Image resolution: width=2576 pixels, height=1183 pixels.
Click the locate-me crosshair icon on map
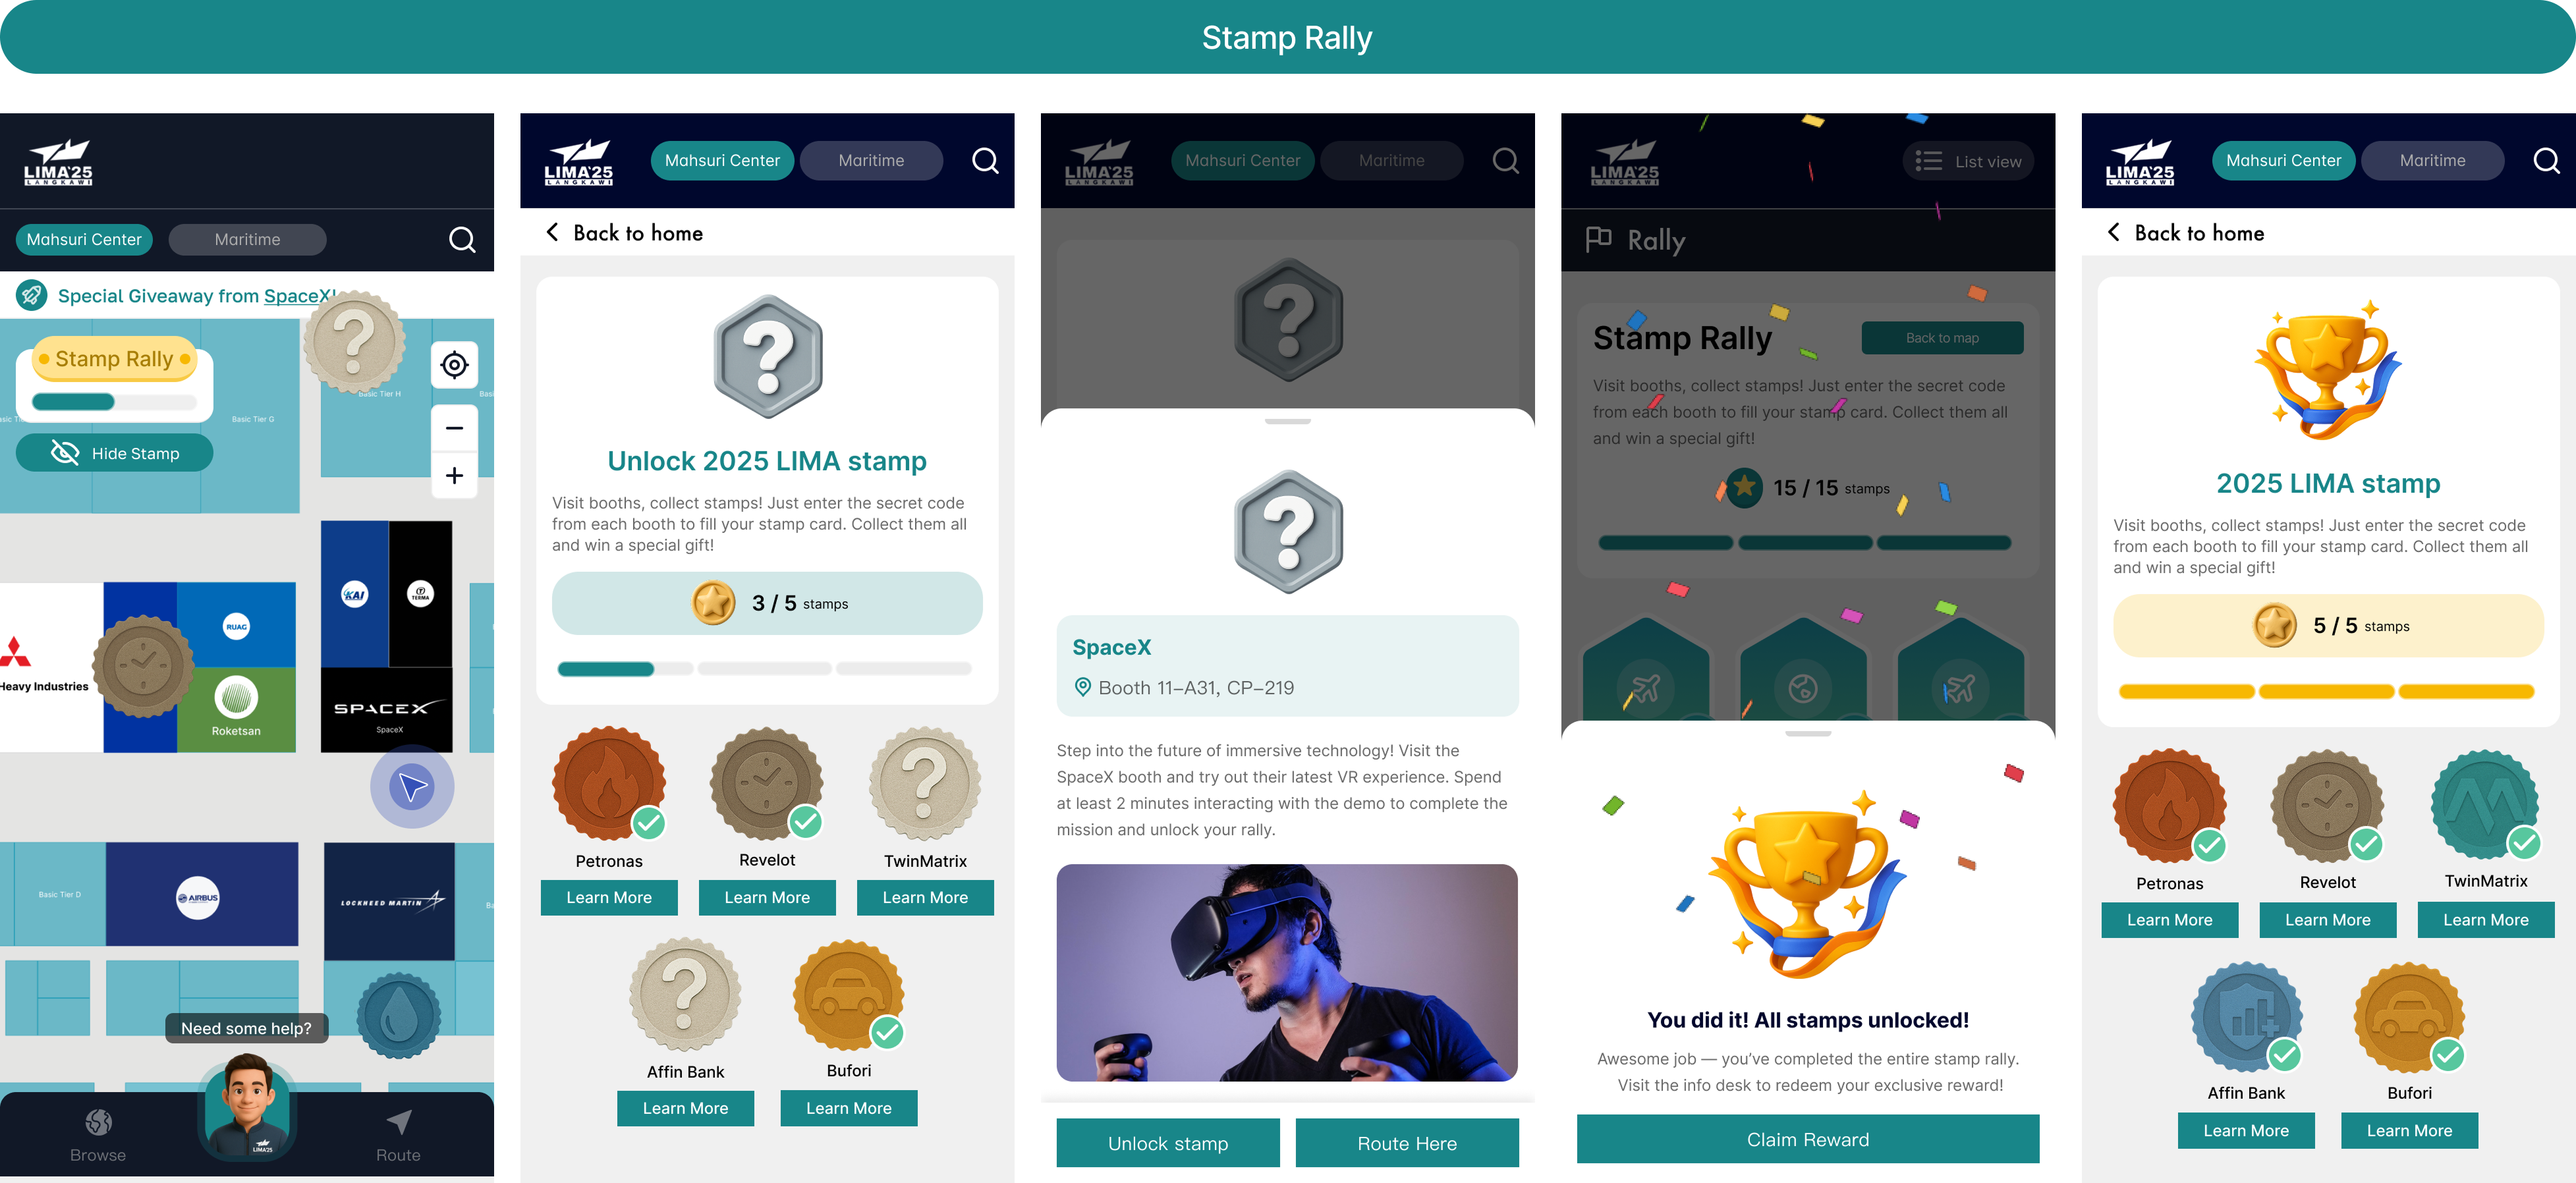click(454, 365)
